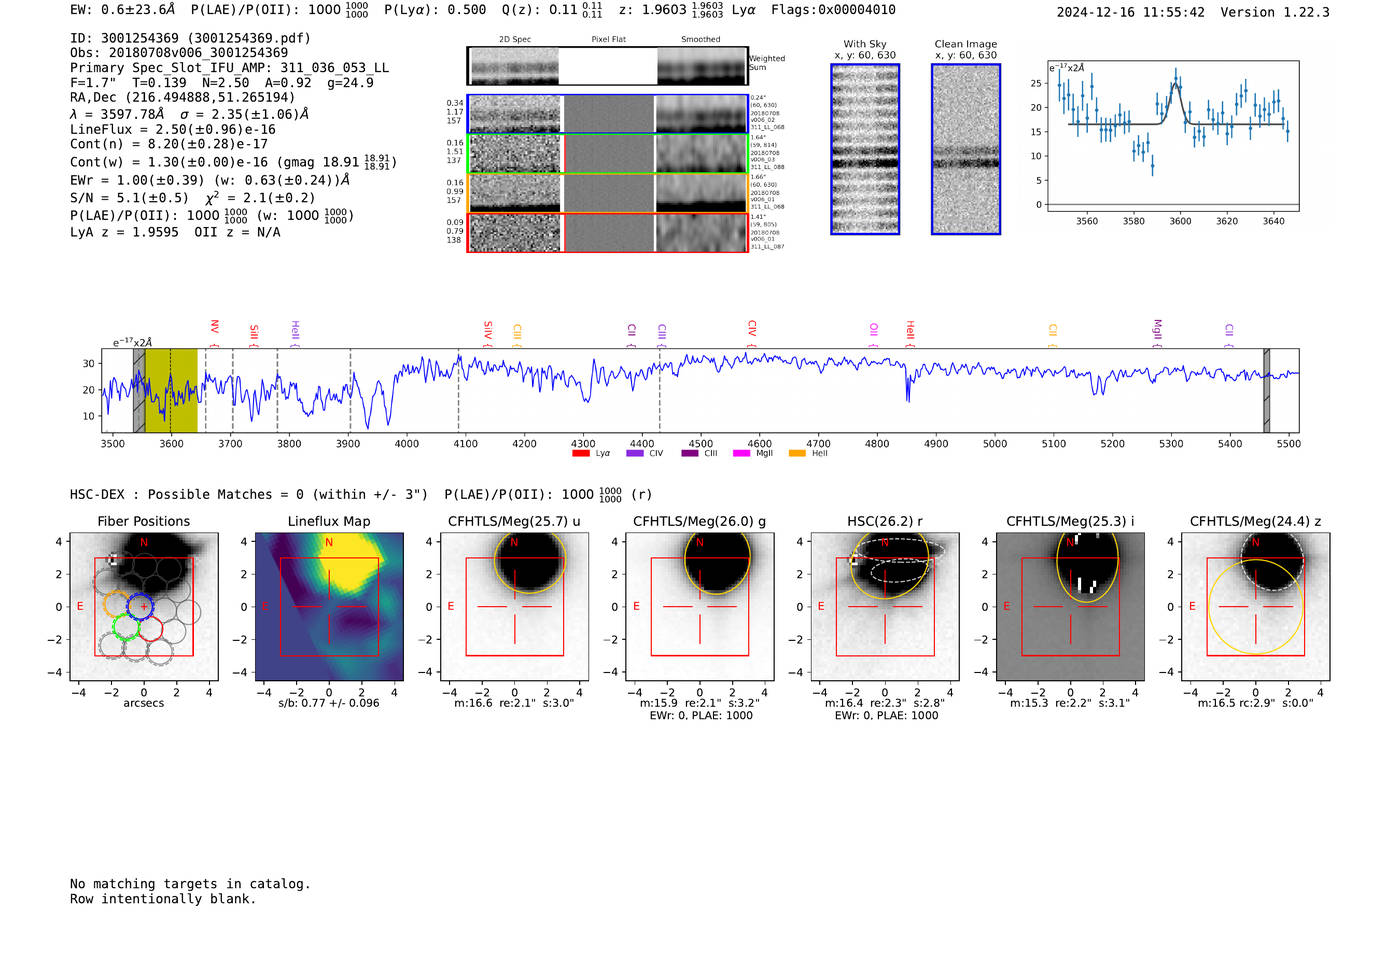The image size is (1400, 953).
Task: Click the blue-bordered 2D spectrum row
Action: [x=608, y=114]
